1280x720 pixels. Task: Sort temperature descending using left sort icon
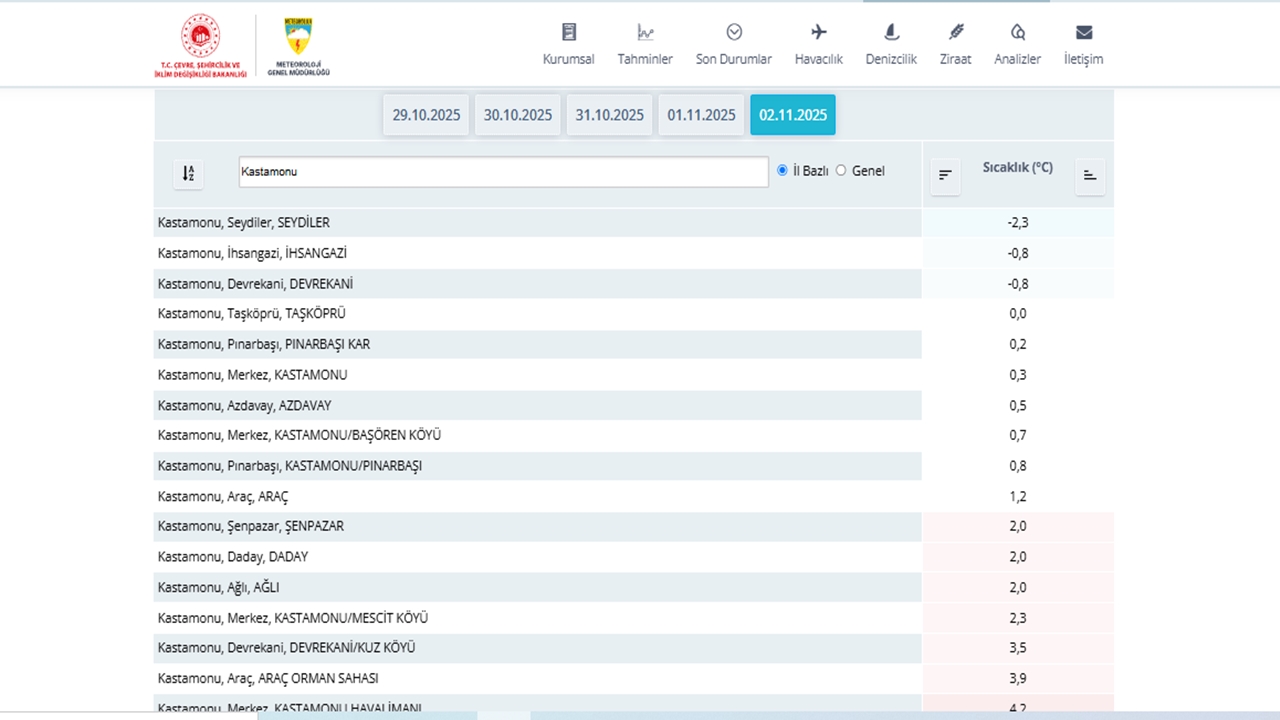[x=945, y=176]
